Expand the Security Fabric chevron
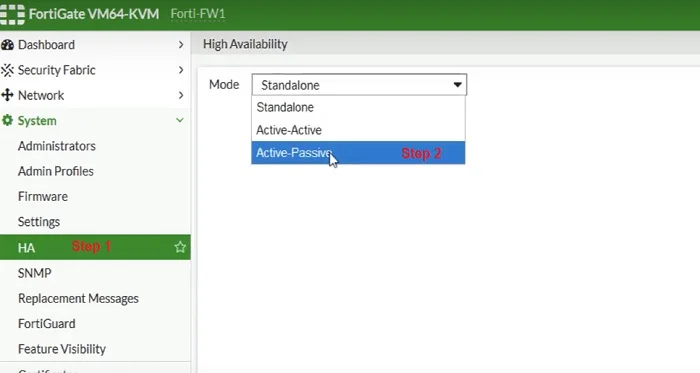Viewport: 700px width, 373px height. click(181, 70)
